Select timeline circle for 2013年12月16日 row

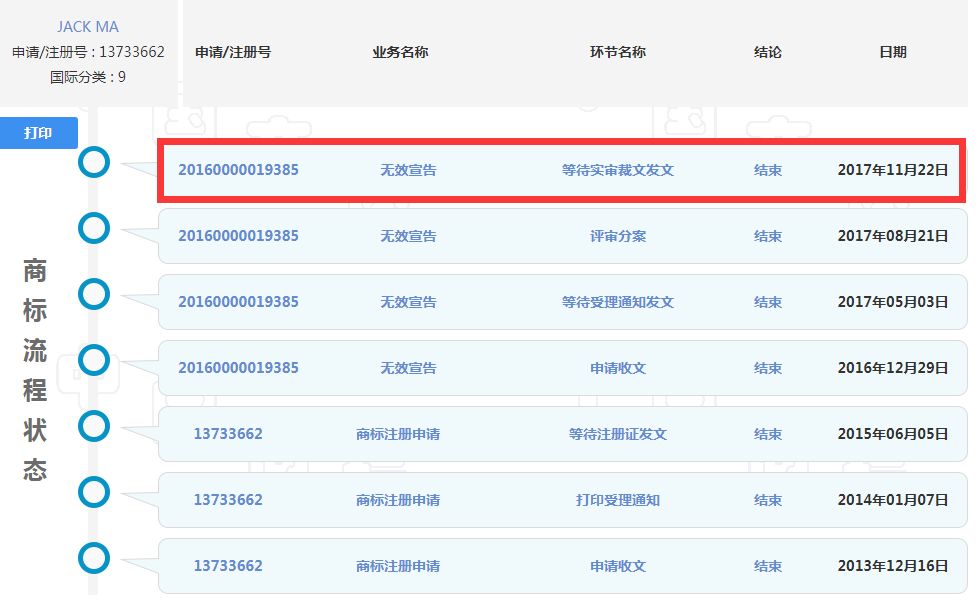click(94, 558)
